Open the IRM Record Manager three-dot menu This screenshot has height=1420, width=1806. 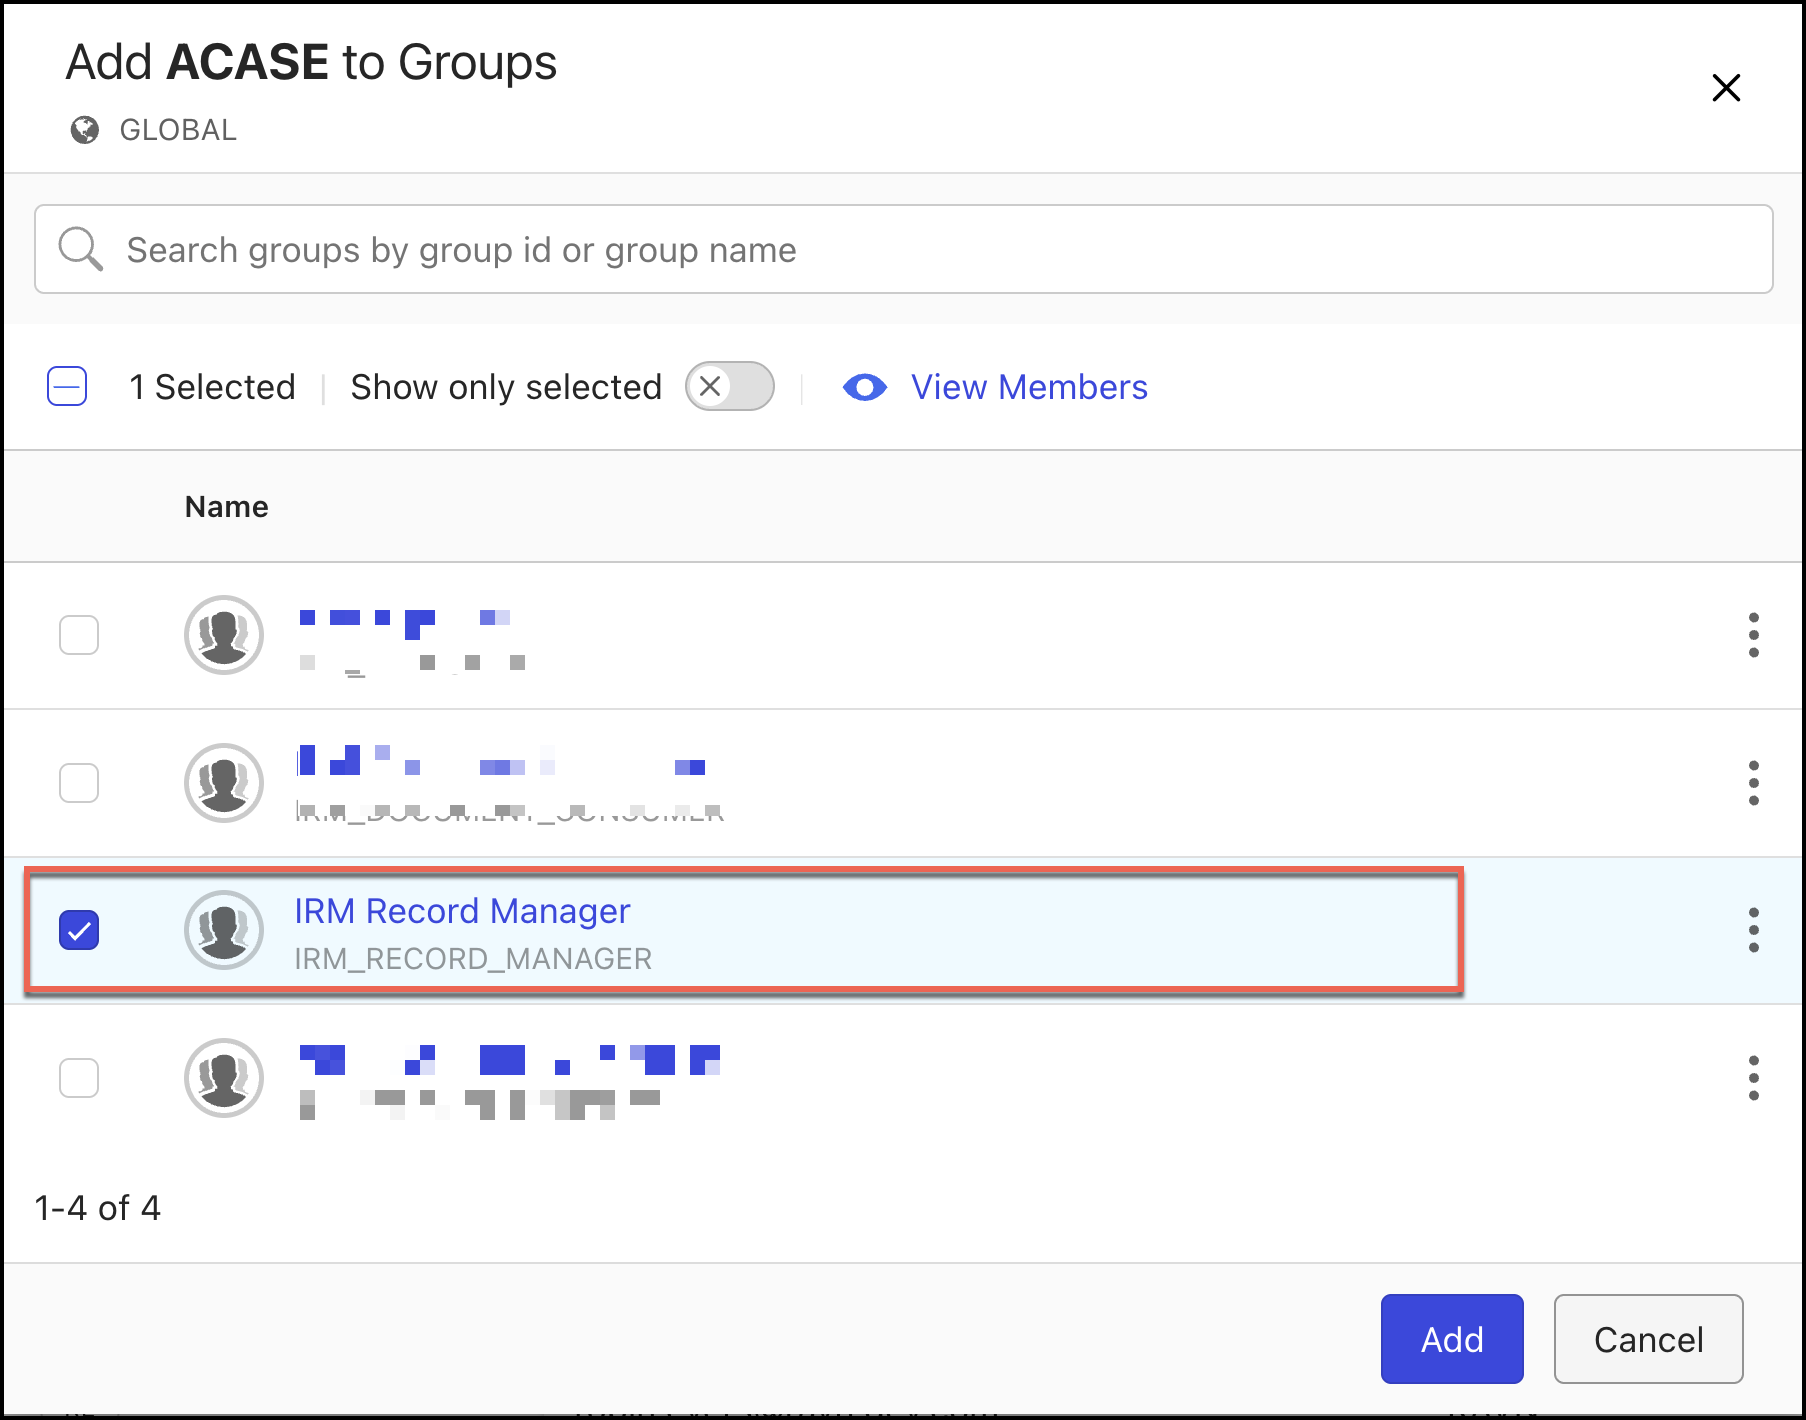tap(1753, 930)
